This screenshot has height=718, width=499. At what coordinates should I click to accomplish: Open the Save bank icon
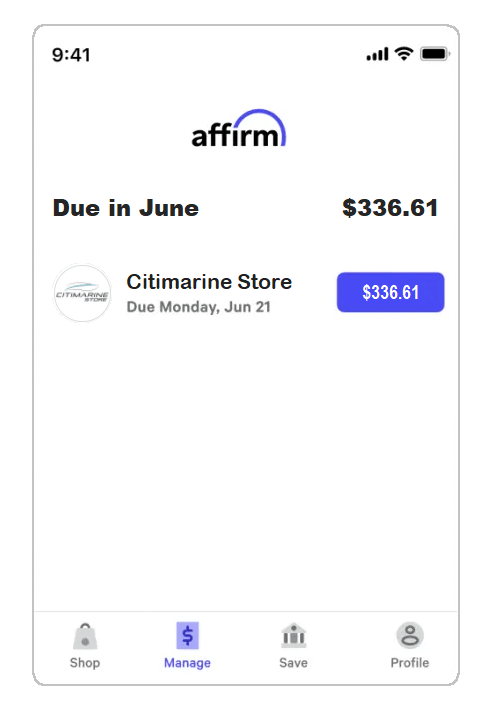[x=293, y=636]
